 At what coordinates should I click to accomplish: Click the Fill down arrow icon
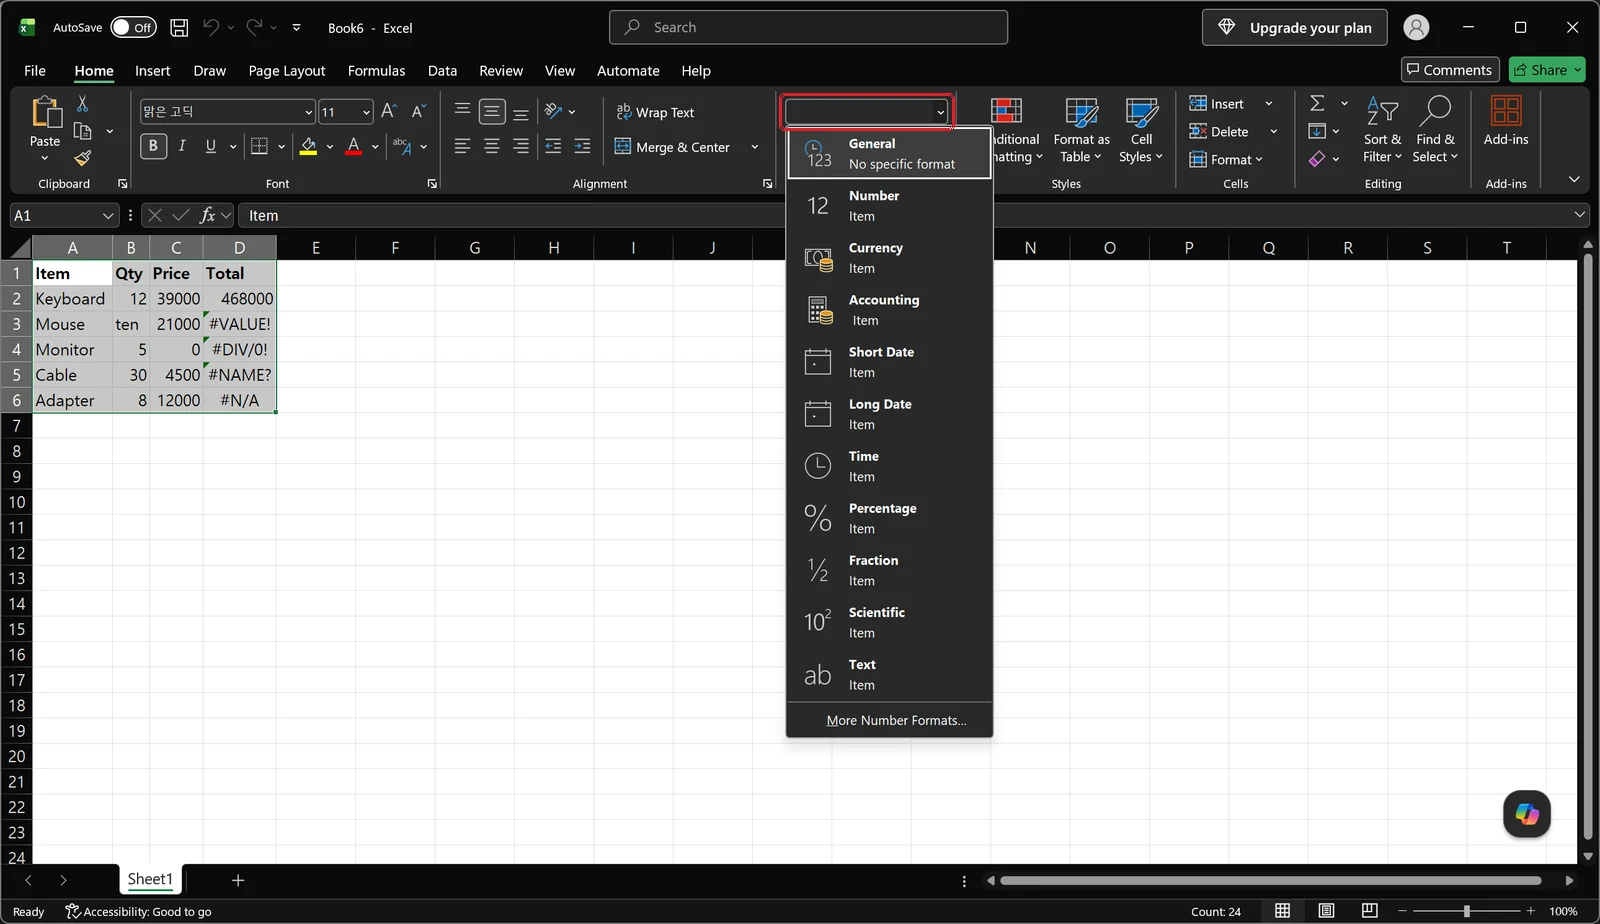tap(1318, 131)
